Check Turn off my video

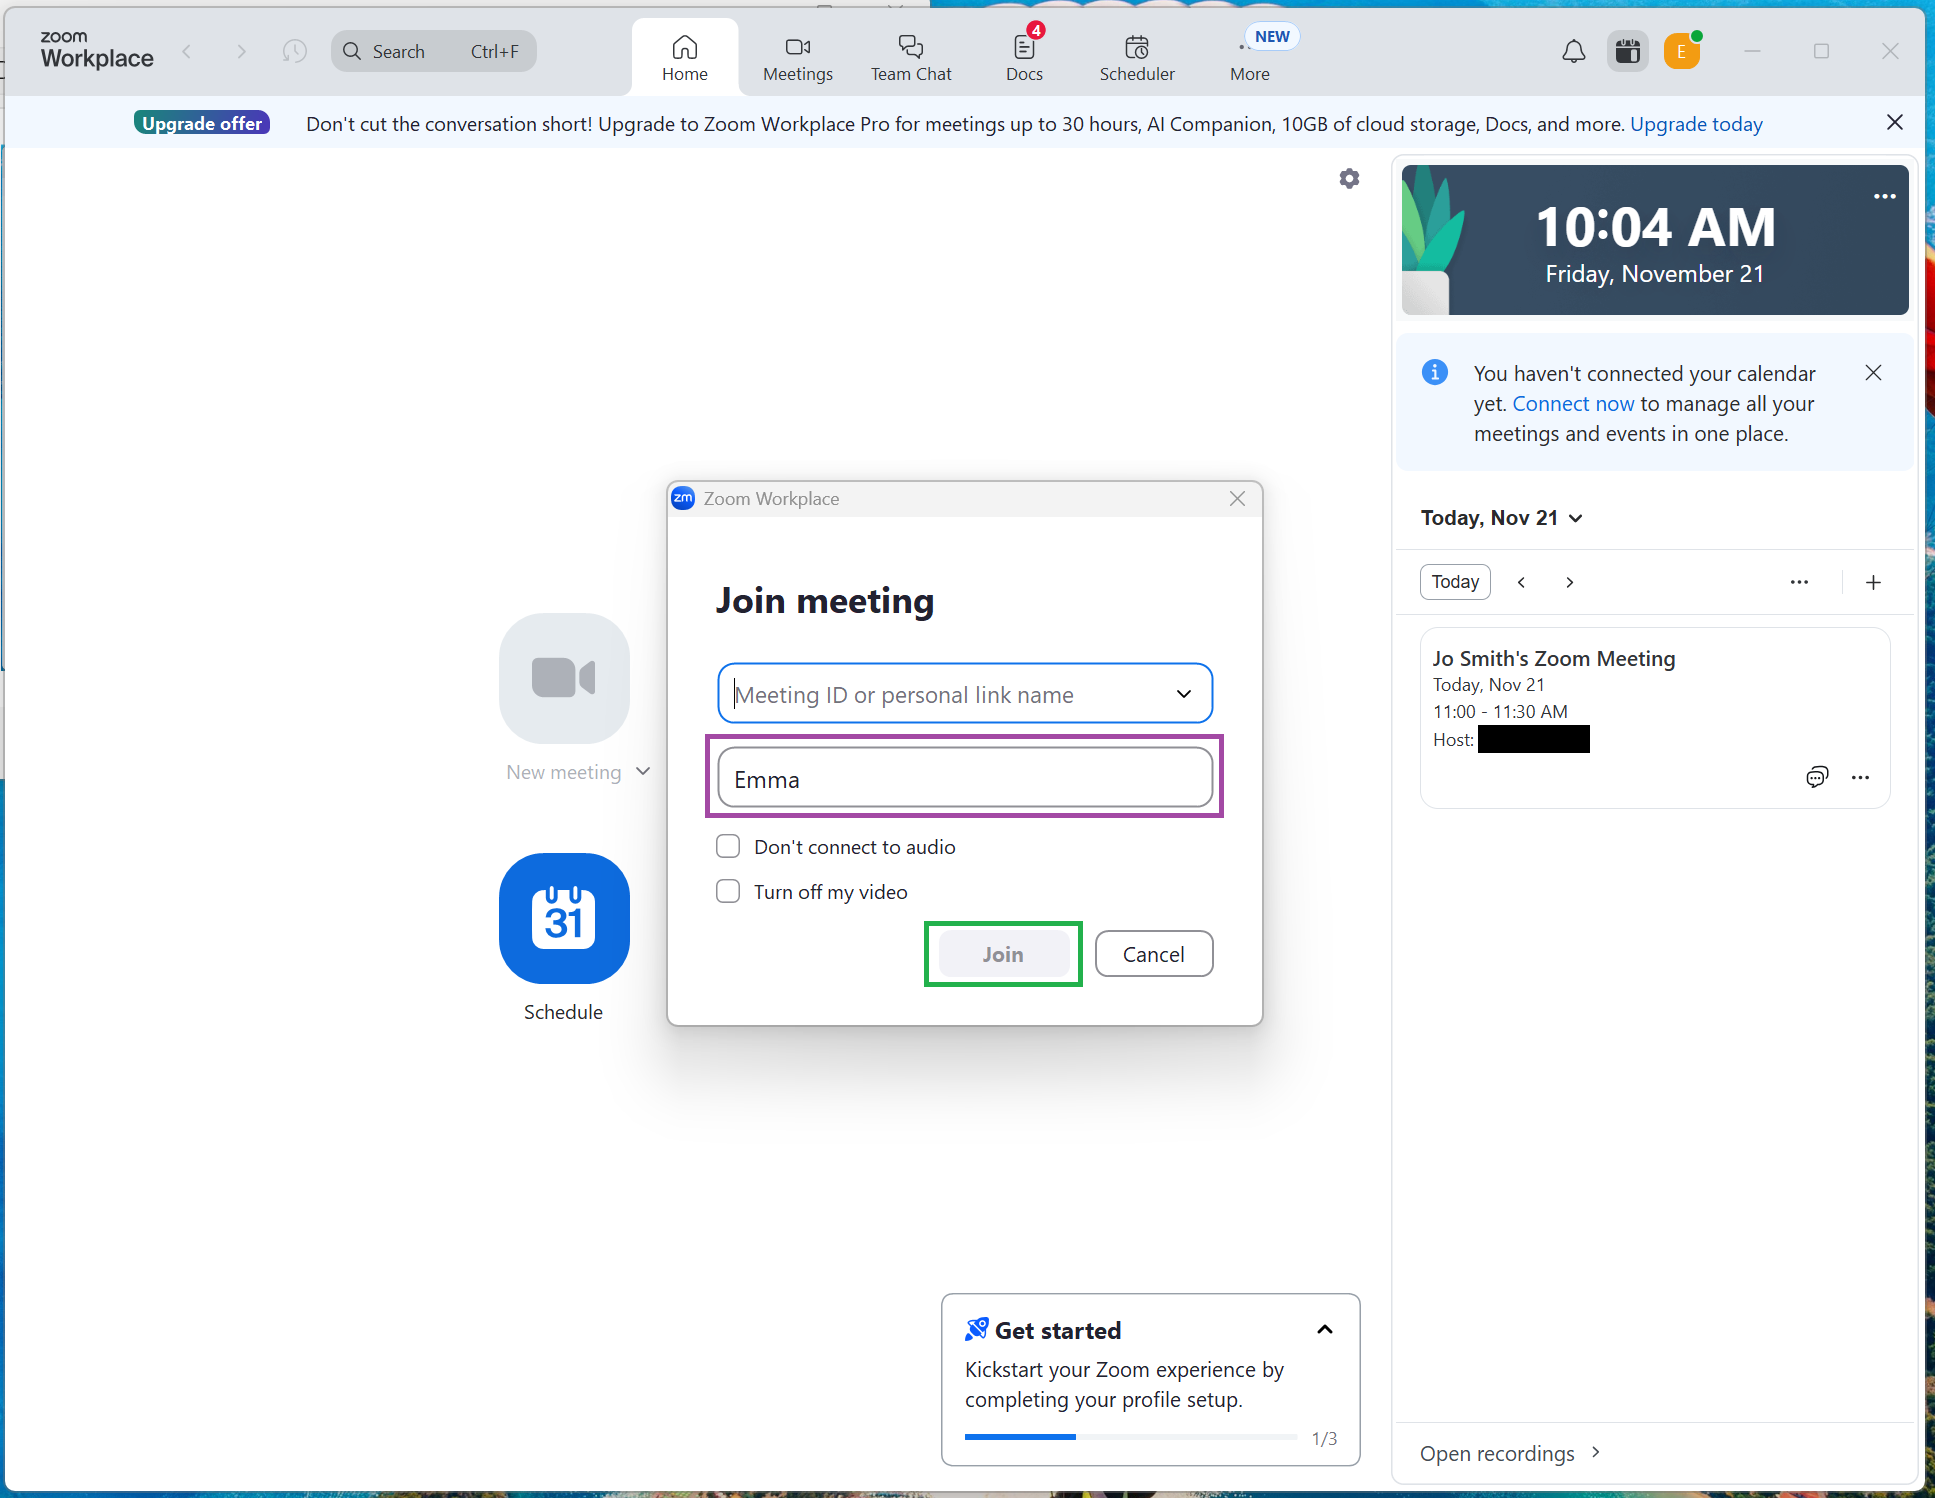click(728, 891)
